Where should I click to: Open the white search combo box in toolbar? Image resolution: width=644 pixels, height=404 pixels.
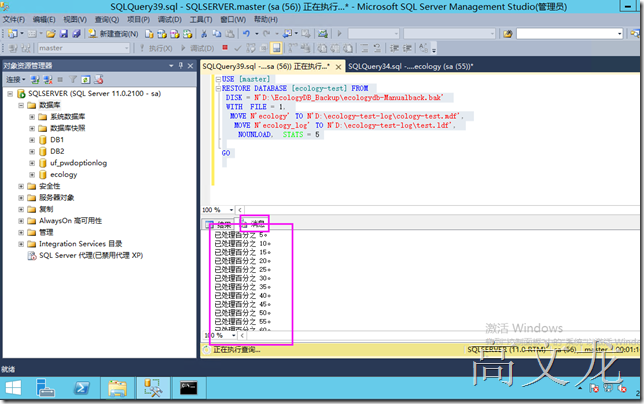(x=570, y=34)
